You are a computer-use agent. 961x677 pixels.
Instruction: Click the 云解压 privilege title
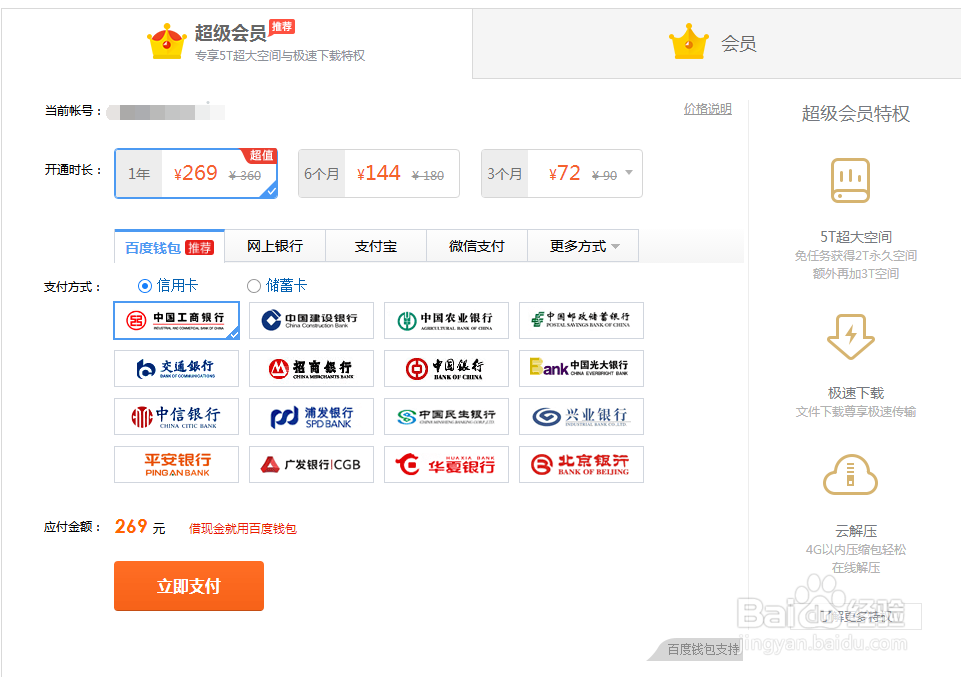[x=856, y=531]
